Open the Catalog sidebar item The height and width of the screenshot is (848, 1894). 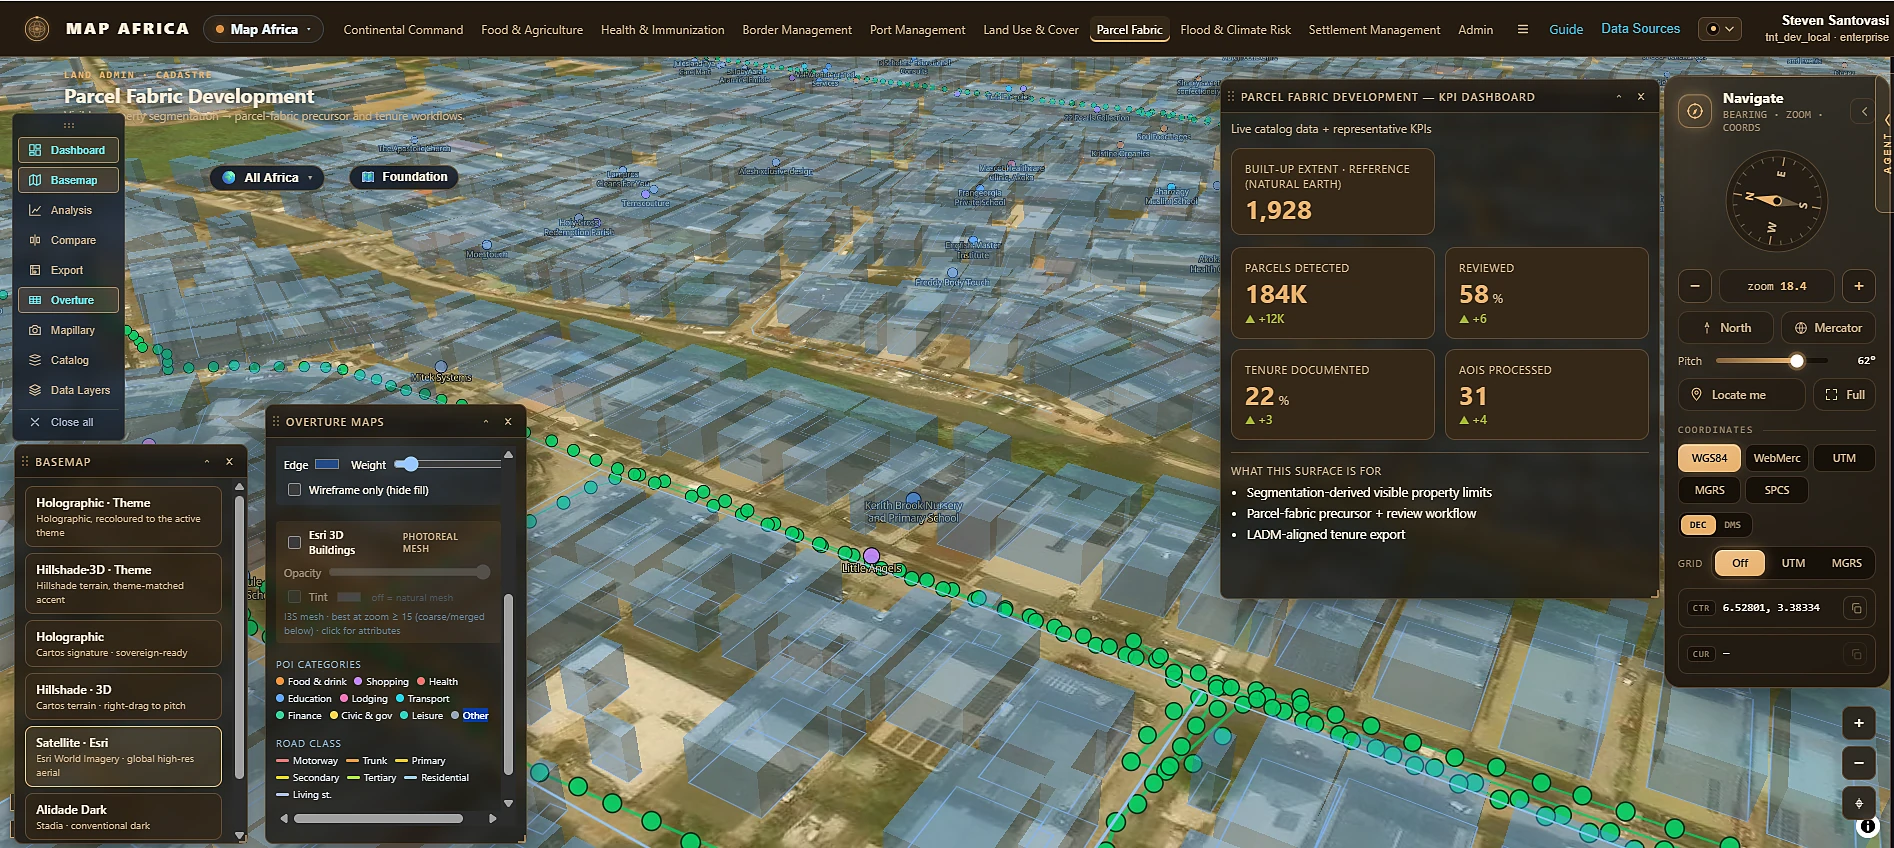point(68,360)
